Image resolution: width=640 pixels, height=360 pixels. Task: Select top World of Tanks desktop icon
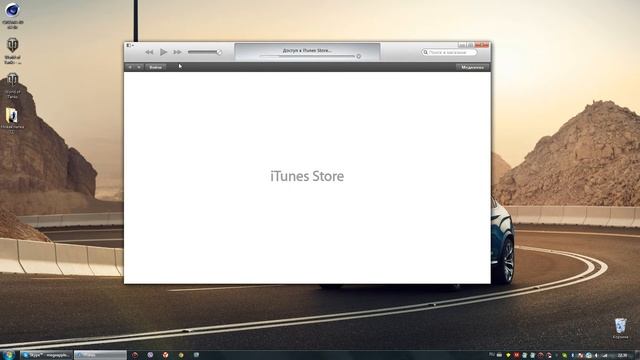click(x=13, y=51)
